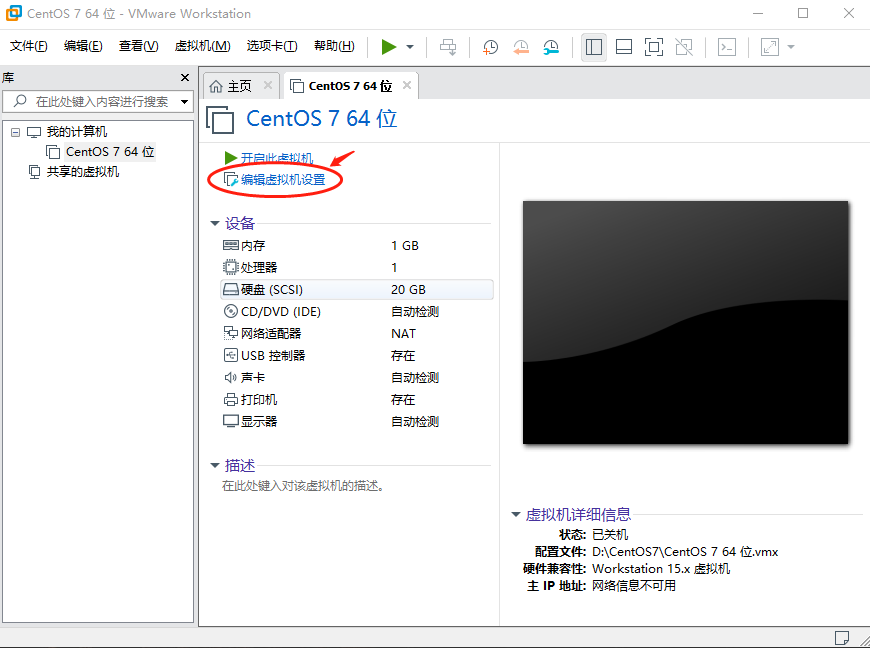The image size is (870, 648).
Task: Open the 选项卡(T) menu
Action: (272, 46)
